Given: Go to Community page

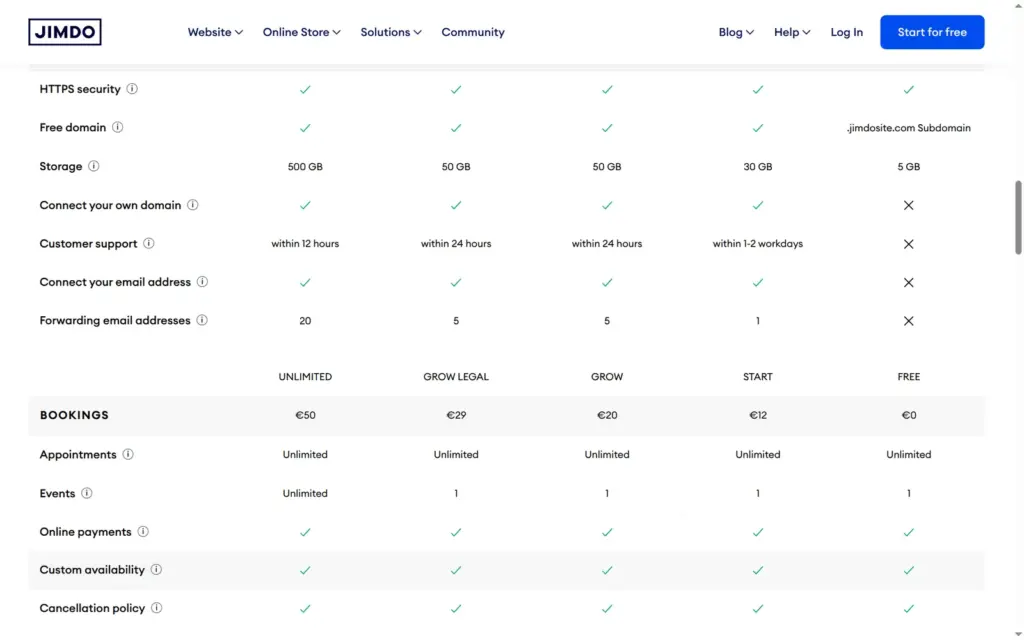Looking at the screenshot, I should 473,32.
